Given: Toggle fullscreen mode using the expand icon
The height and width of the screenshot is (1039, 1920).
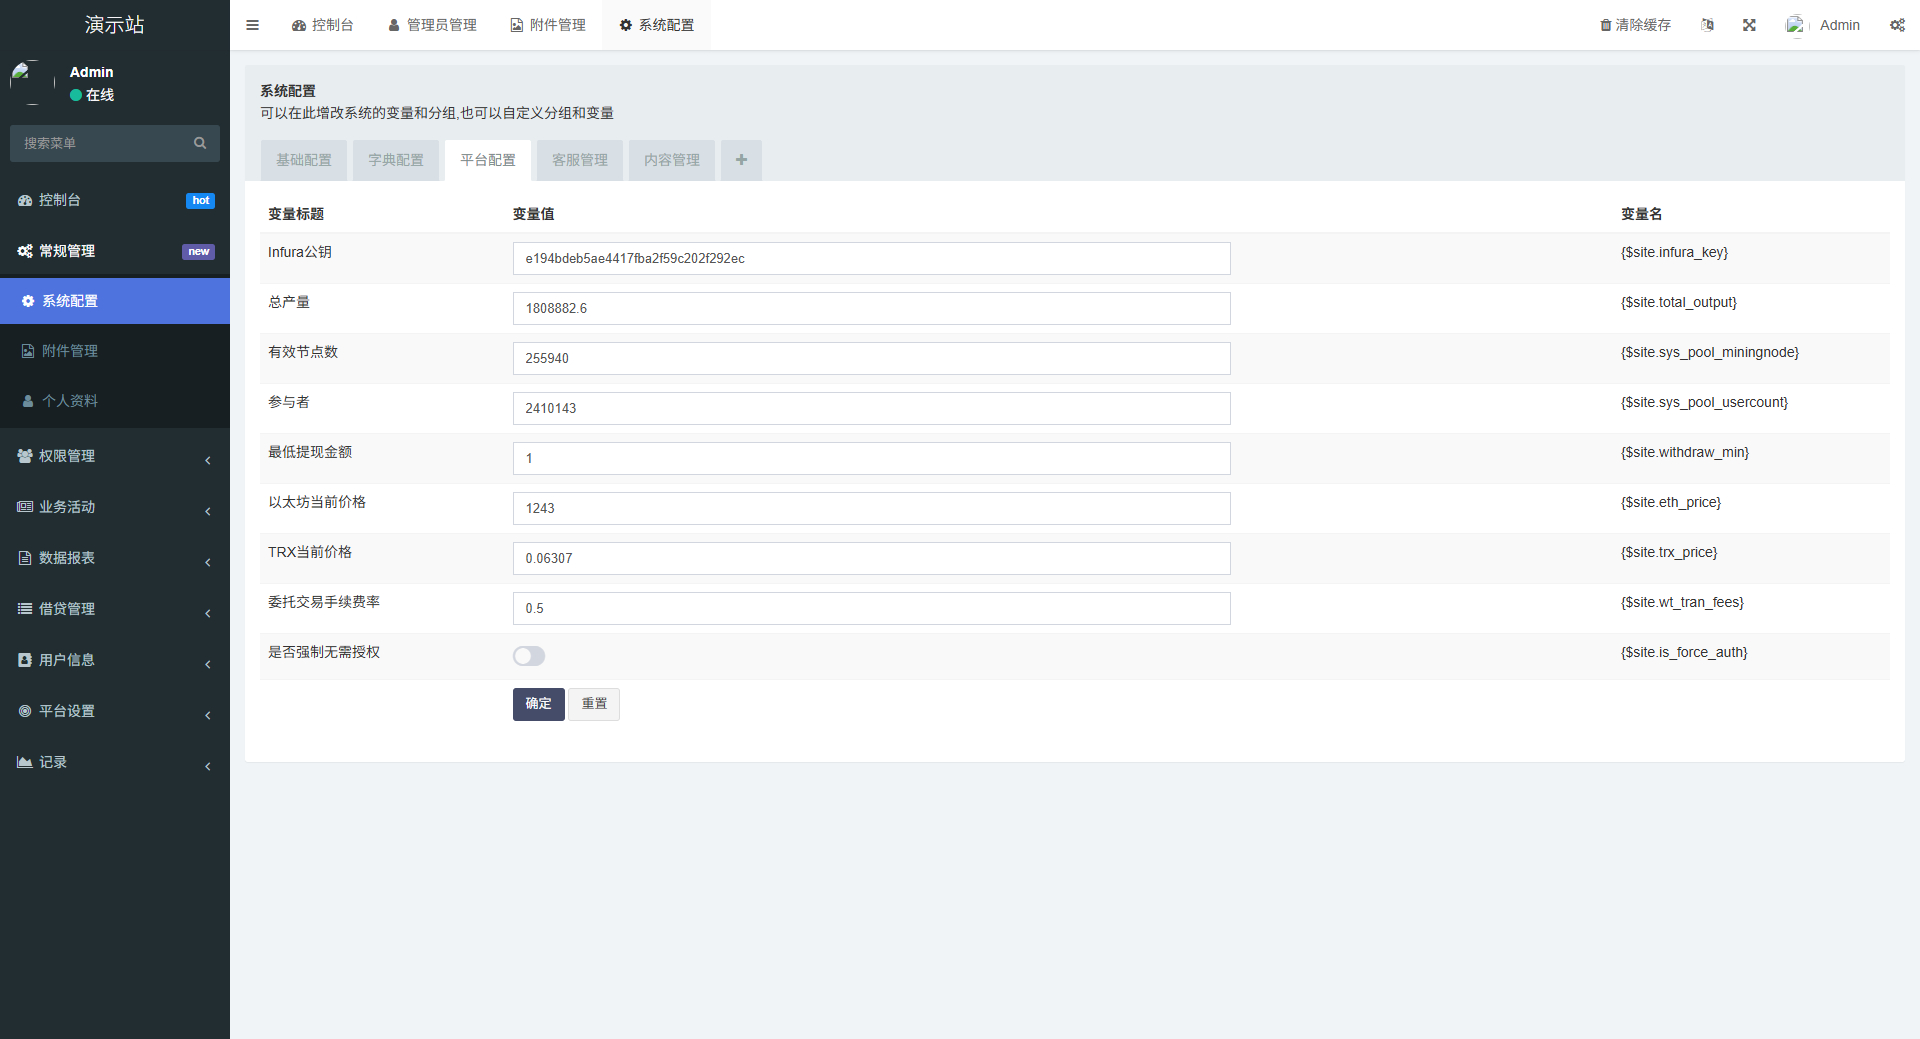Looking at the screenshot, I should point(1748,24).
